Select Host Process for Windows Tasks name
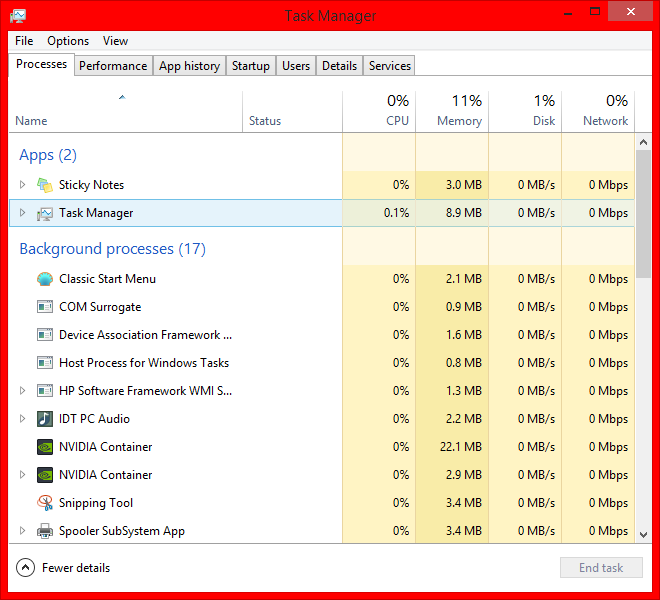The image size is (660, 600). 144,363
